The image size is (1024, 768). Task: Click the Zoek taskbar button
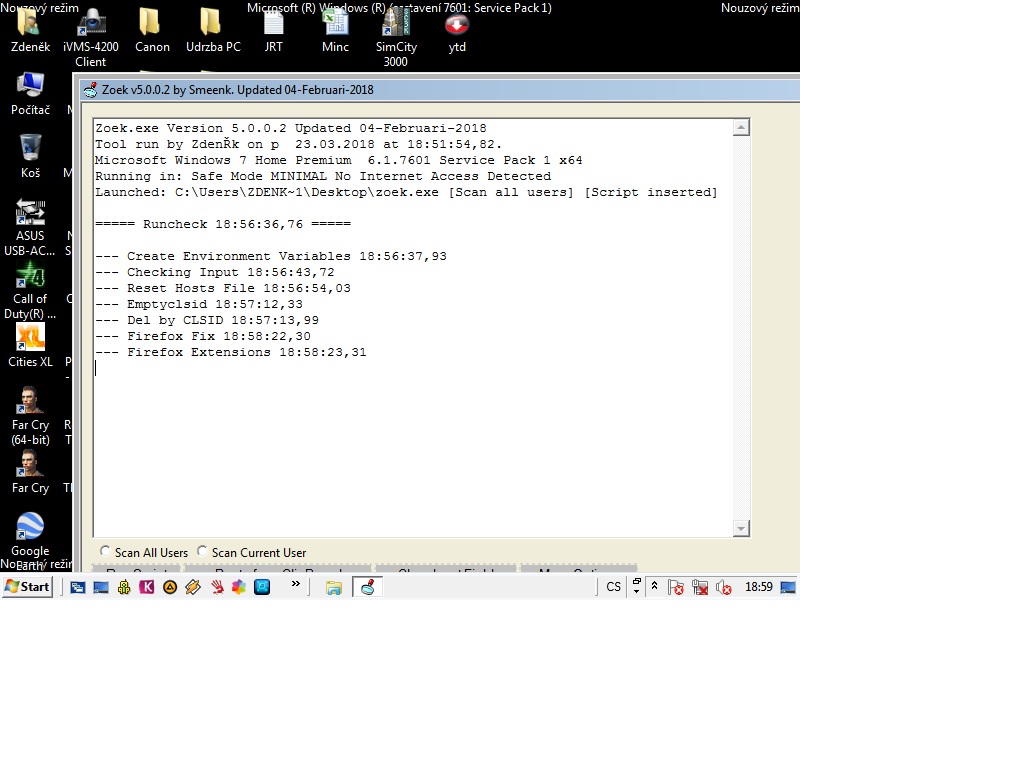[367, 587]
